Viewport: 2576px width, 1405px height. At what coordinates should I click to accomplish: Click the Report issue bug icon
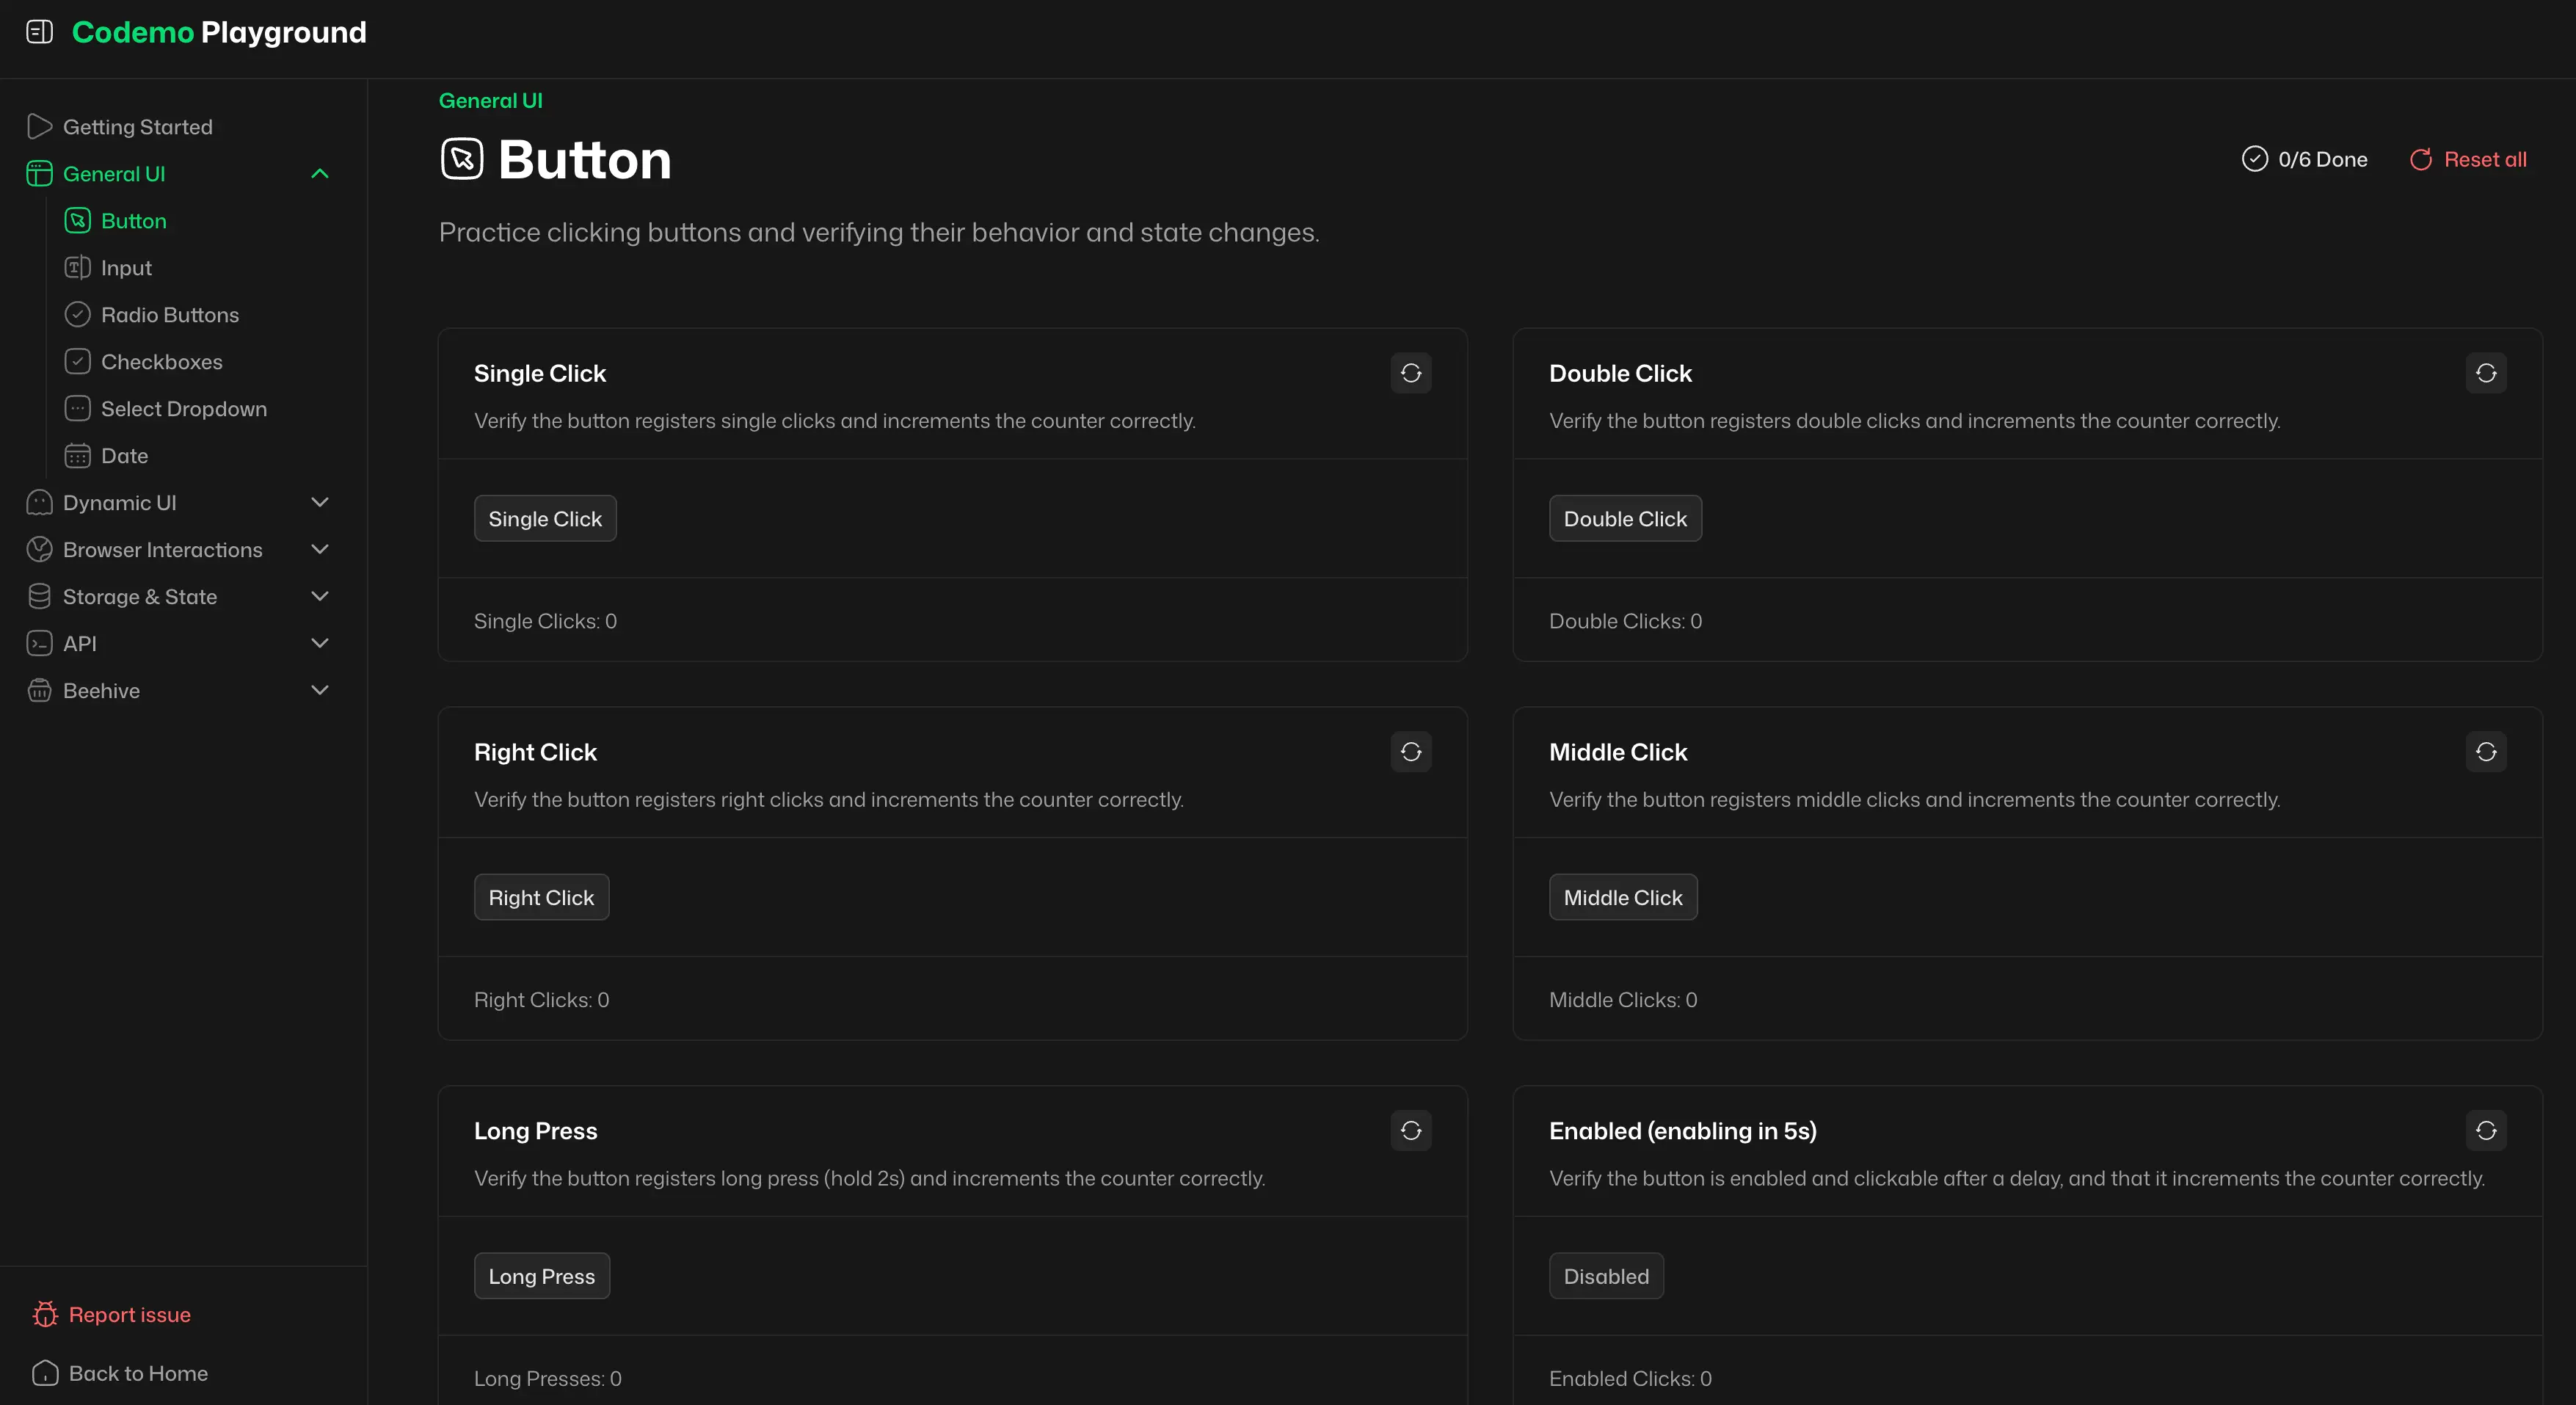[x=45, y=1315]
